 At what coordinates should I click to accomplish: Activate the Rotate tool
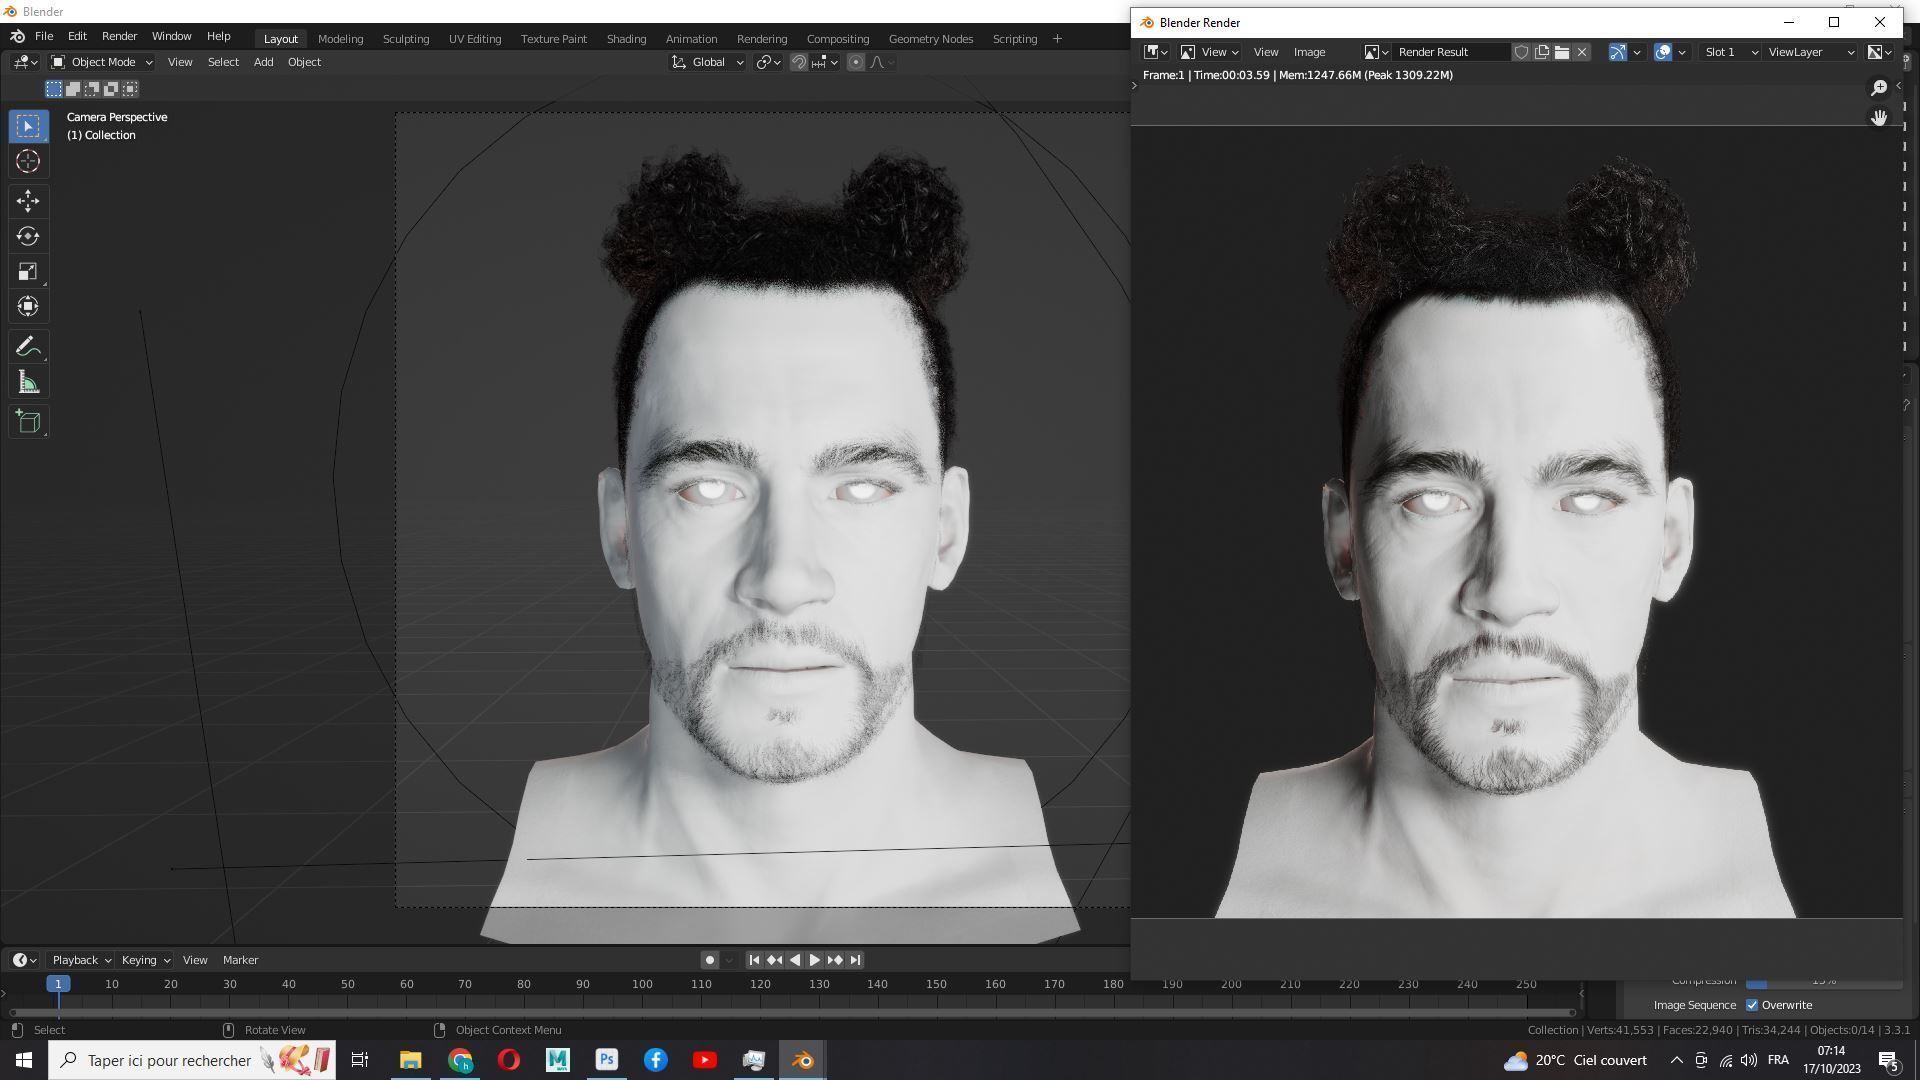28,236
